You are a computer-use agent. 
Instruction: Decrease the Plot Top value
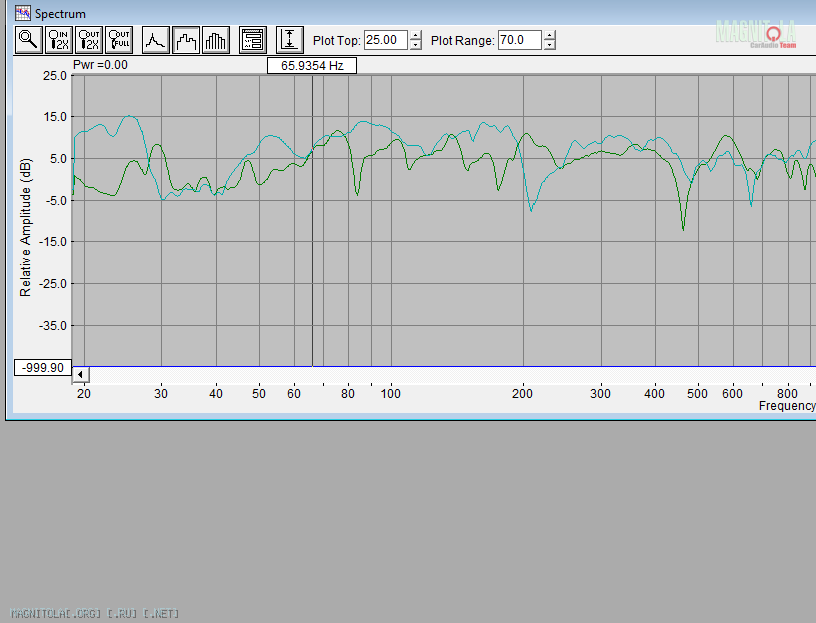pos(416,45)
